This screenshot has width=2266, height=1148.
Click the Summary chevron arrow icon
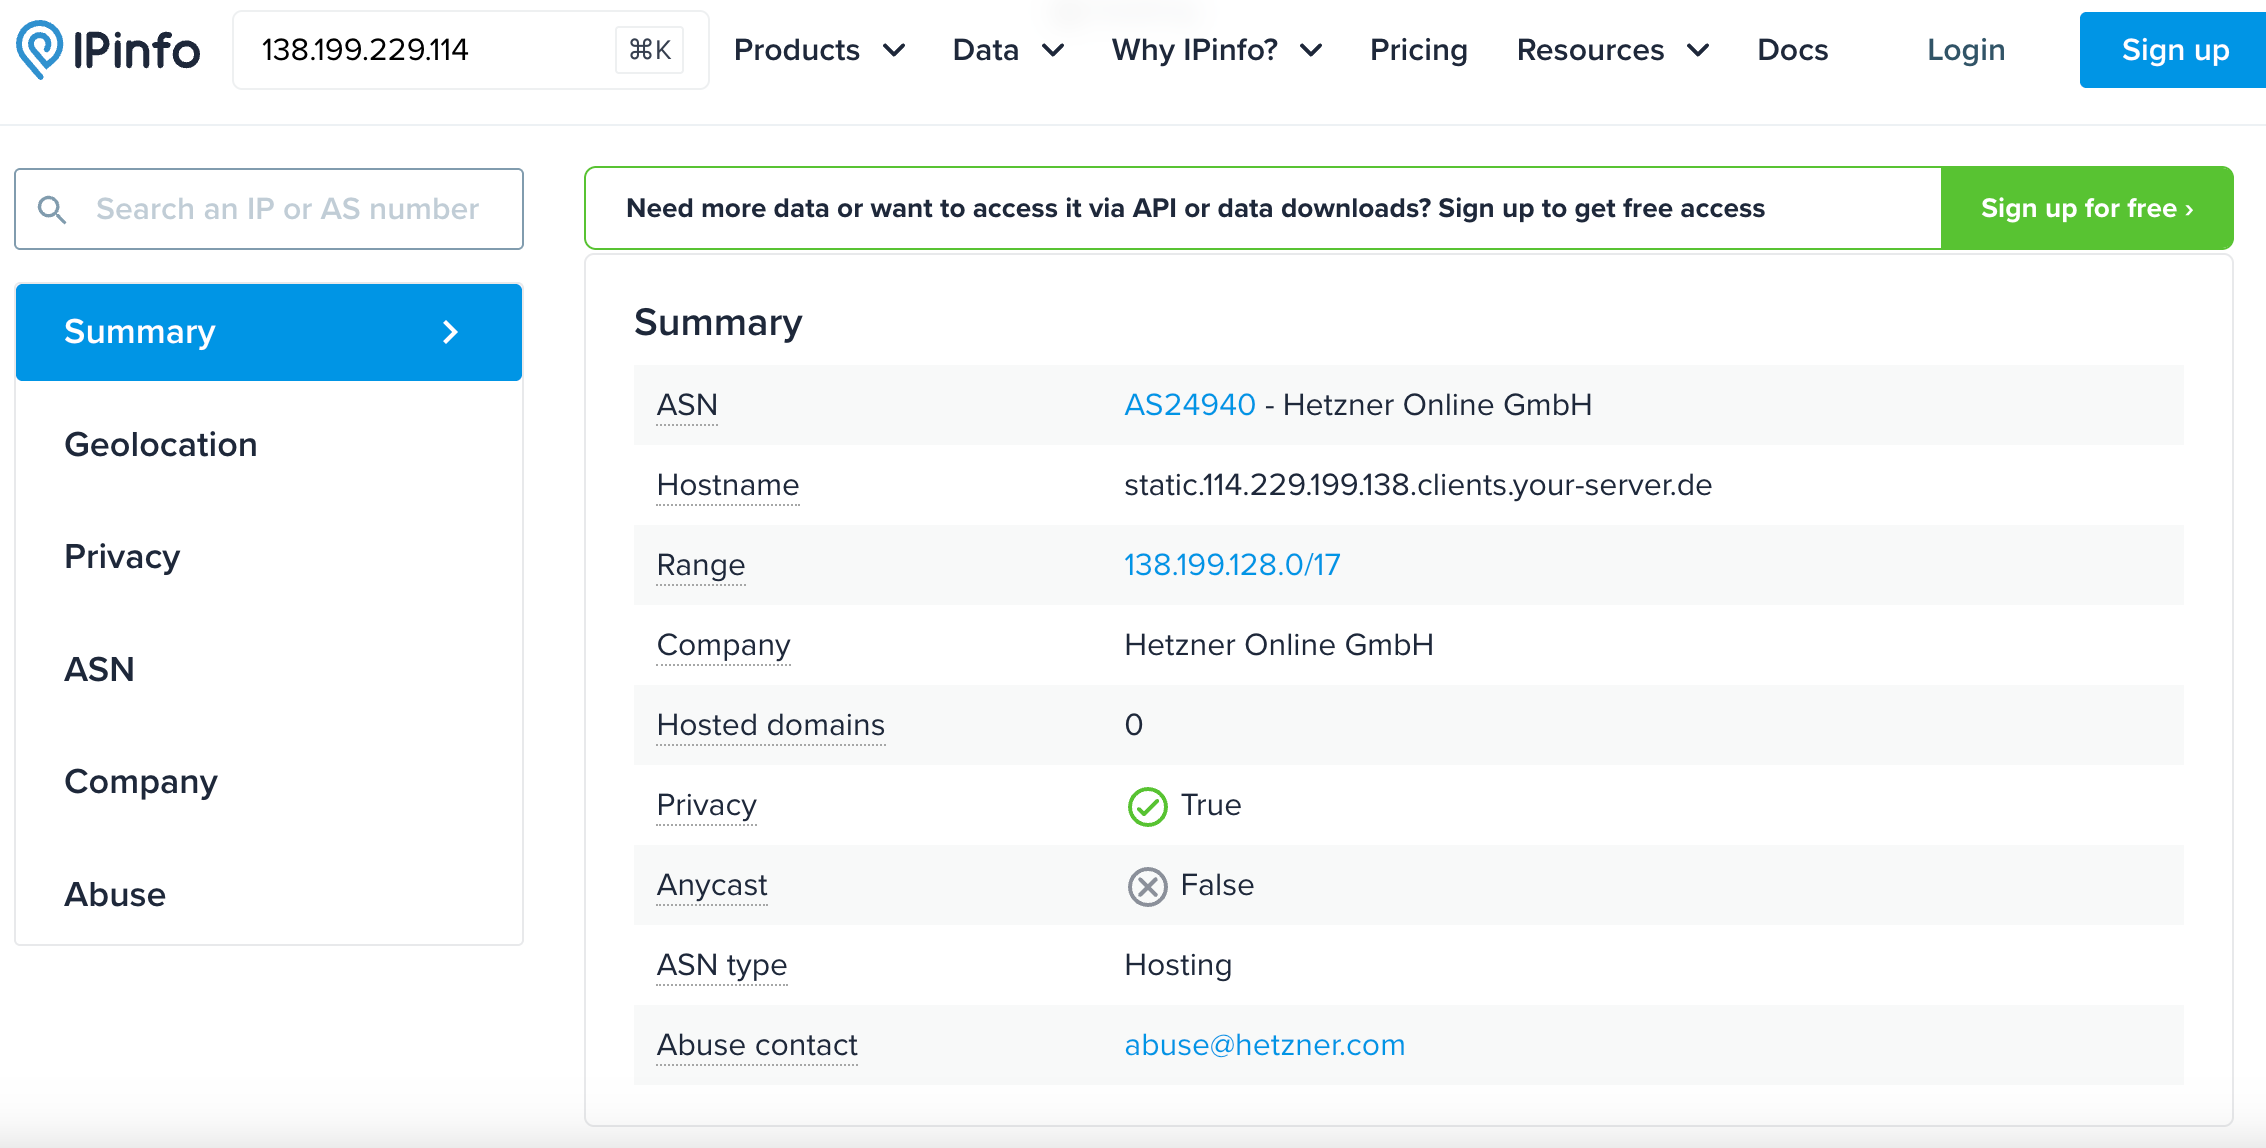click(450, 332)
